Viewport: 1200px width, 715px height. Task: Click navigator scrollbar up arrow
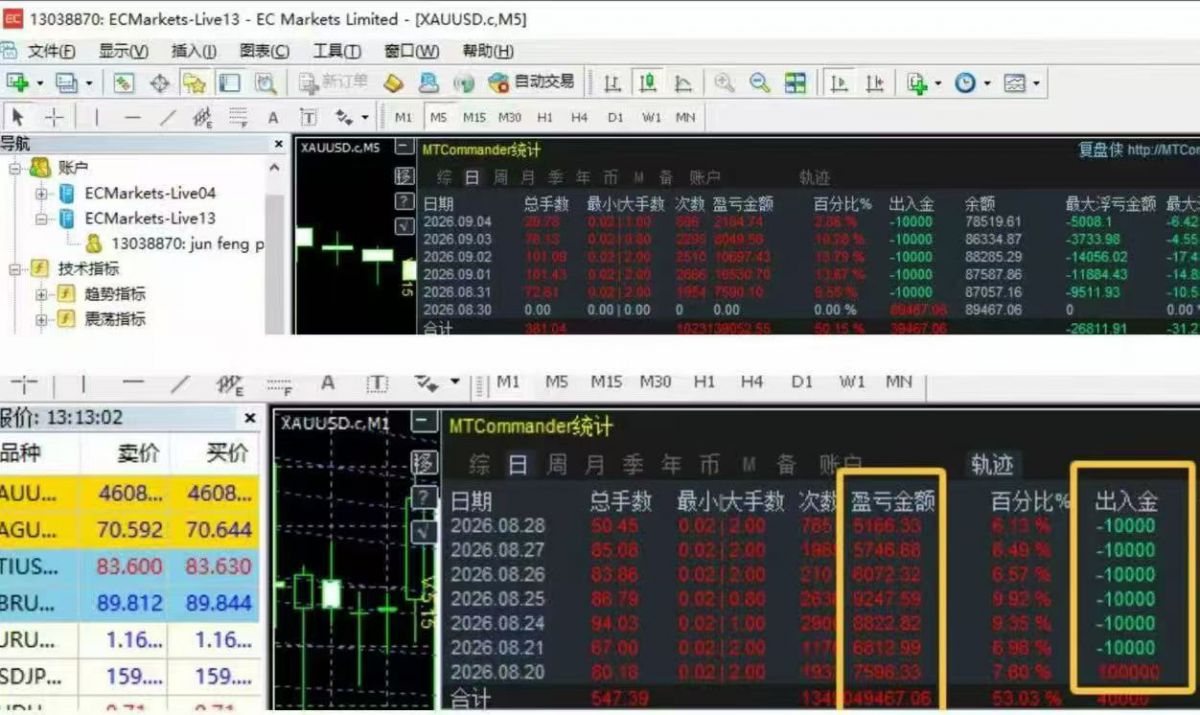277,168
